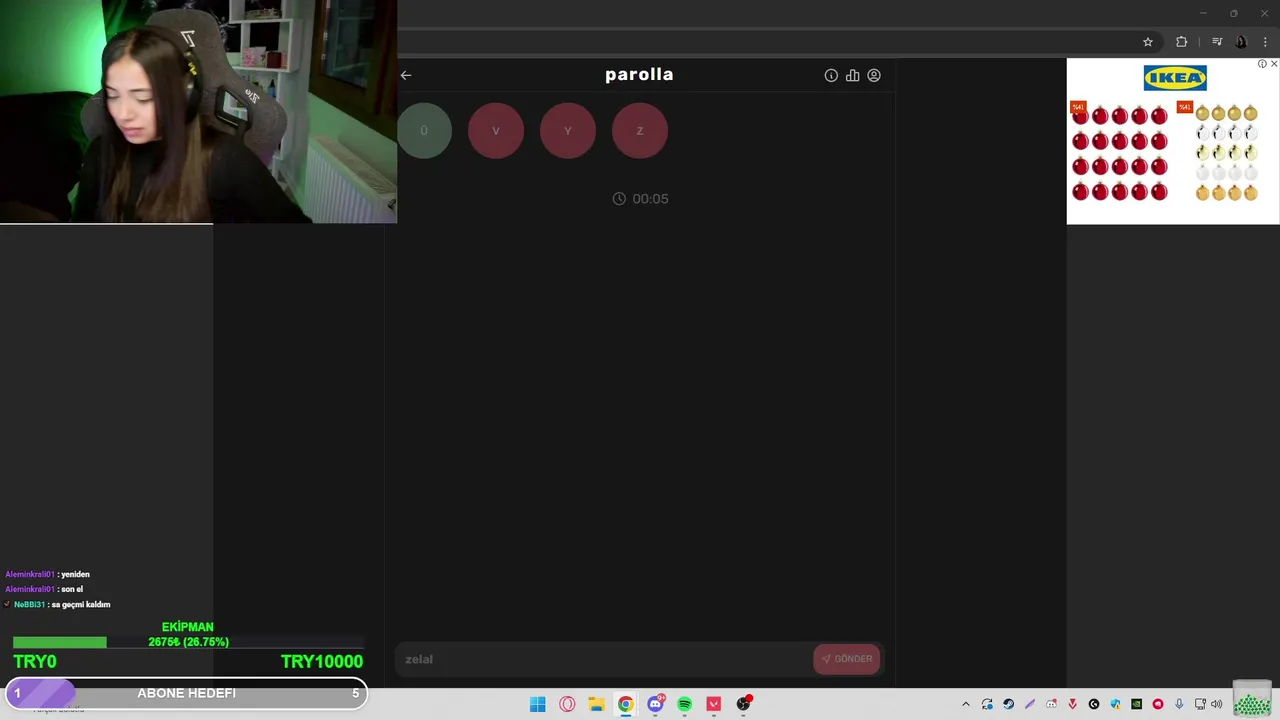The image size is (1280, 720).
Task: Click the TRY0 goal label
Action: click(x=35, y=661)
